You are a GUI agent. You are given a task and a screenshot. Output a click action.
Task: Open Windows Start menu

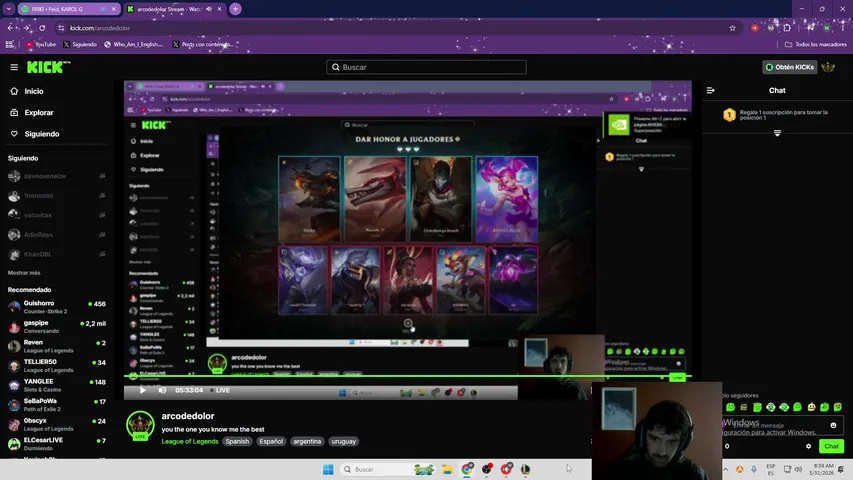pyautogui.click(x=328, y=469)
